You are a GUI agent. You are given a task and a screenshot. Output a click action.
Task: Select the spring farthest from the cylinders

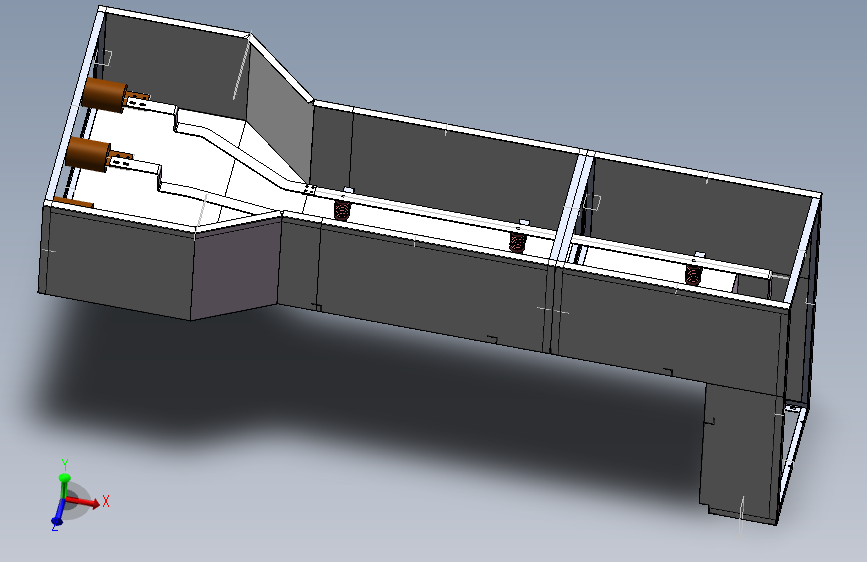pos(693,274)
